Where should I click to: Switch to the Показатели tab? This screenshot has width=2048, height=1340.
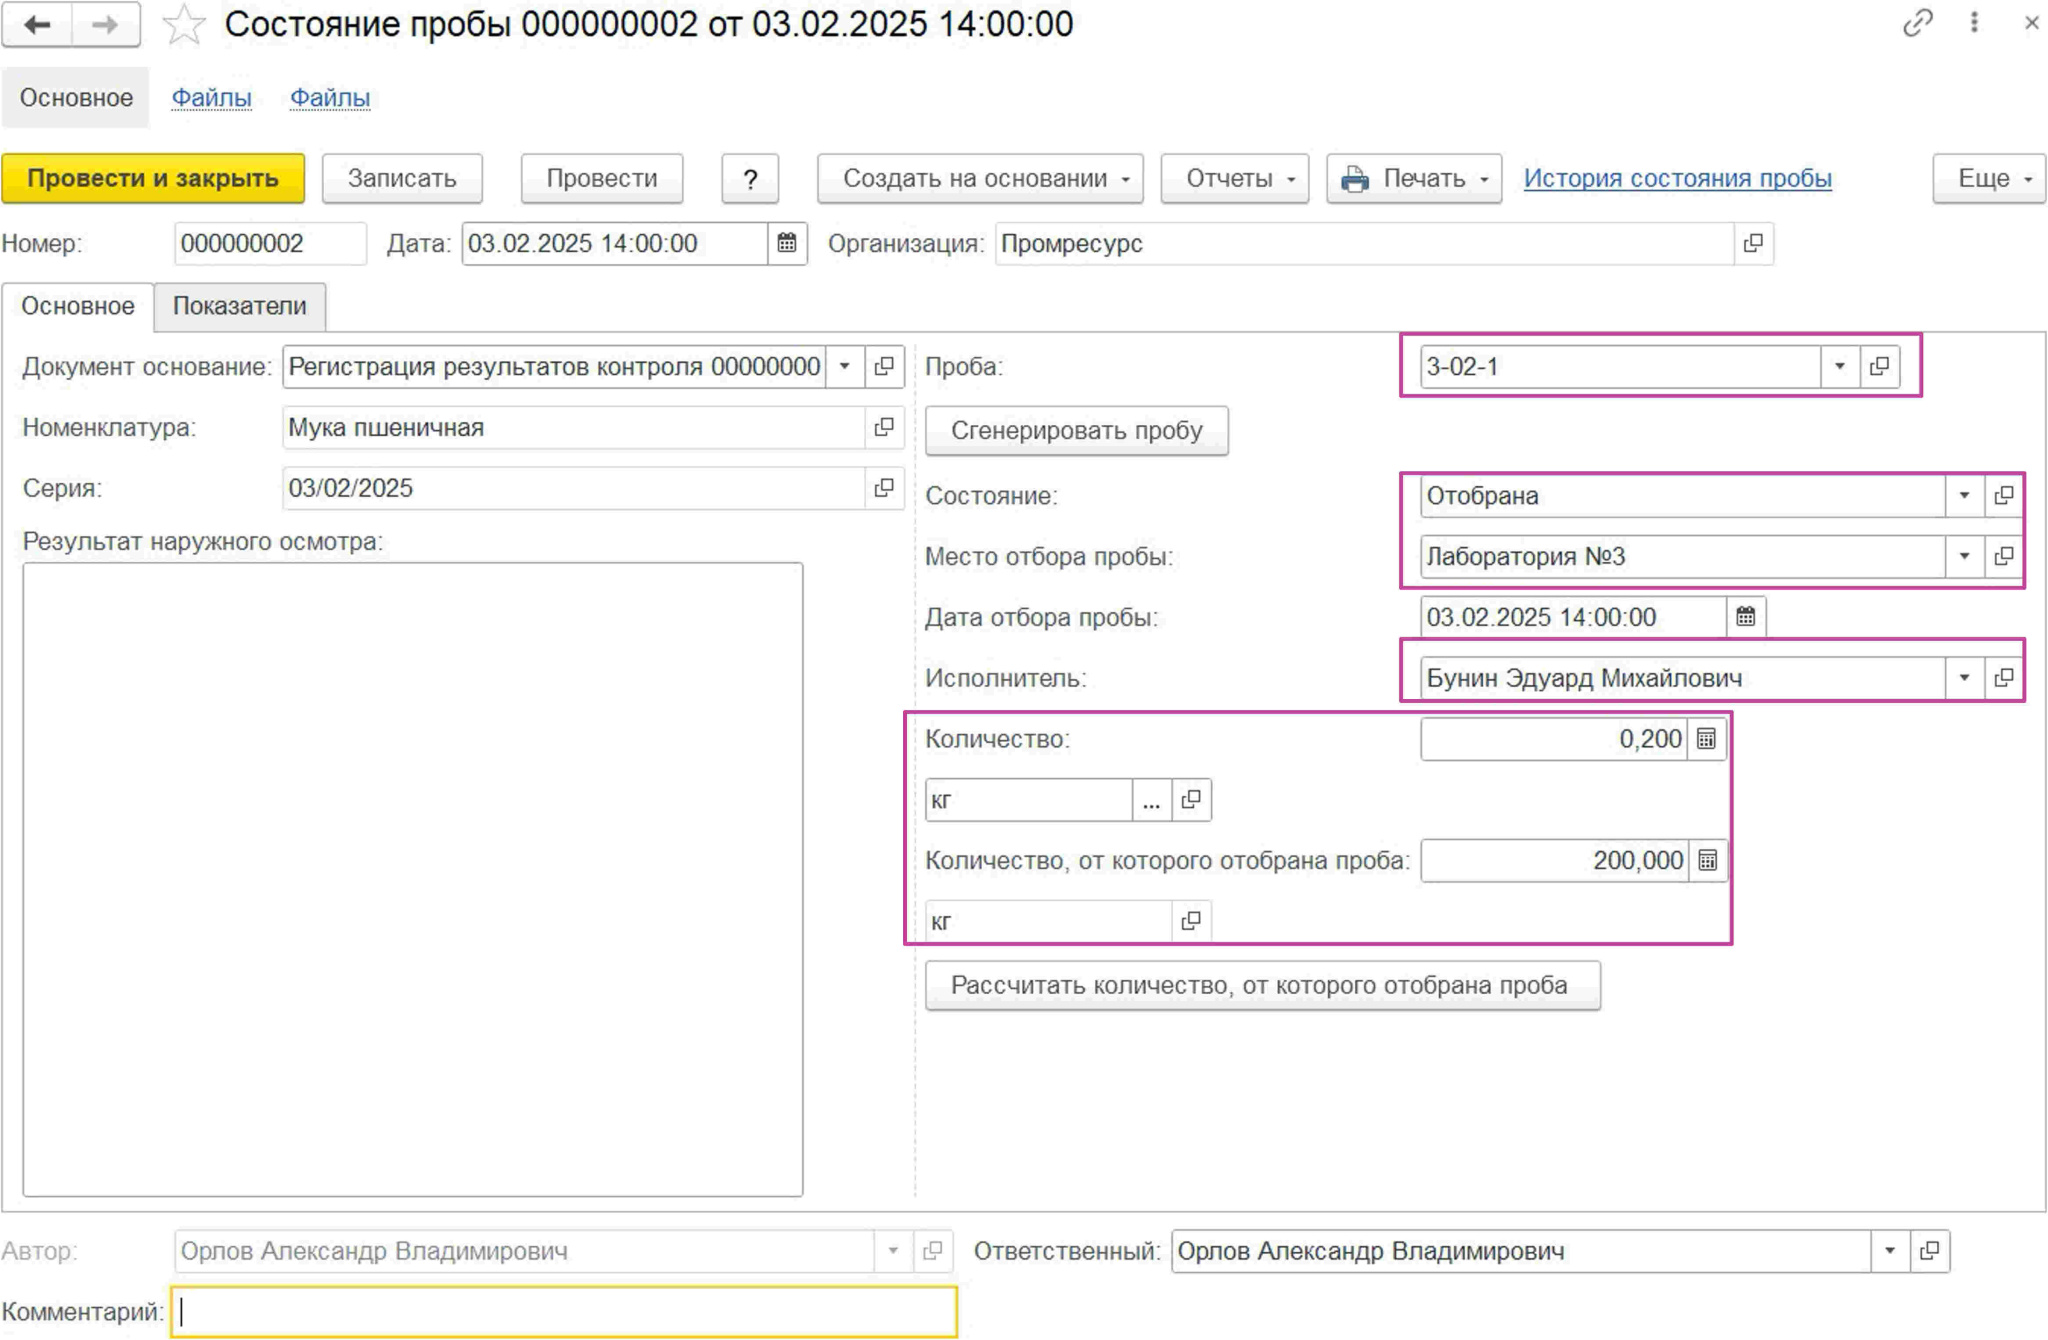tap(240, 306)
